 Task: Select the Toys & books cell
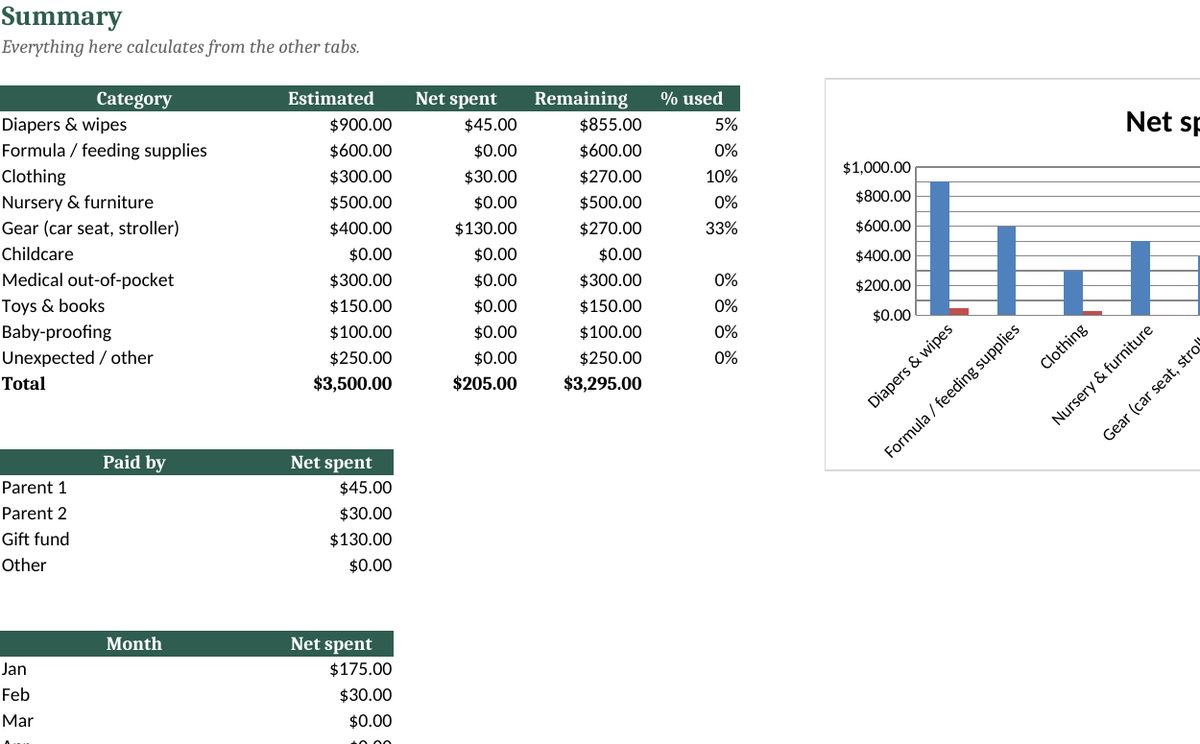(52, 307)
